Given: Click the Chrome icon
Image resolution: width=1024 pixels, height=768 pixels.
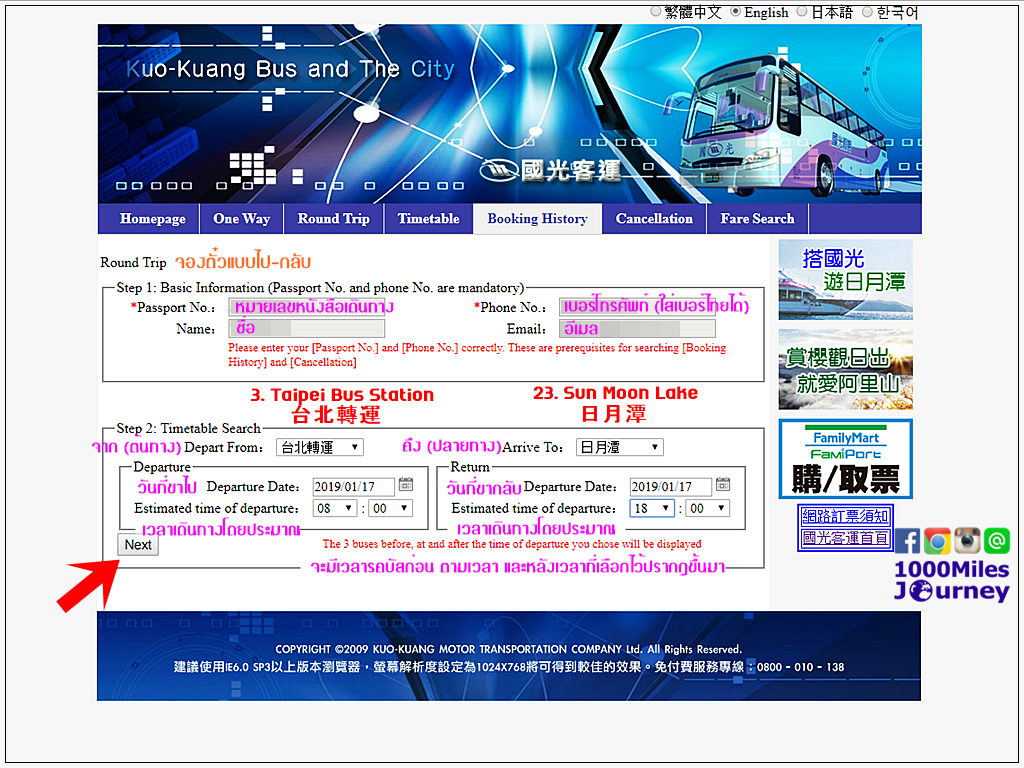Looking at the screenshot, I should click(937, 541).
